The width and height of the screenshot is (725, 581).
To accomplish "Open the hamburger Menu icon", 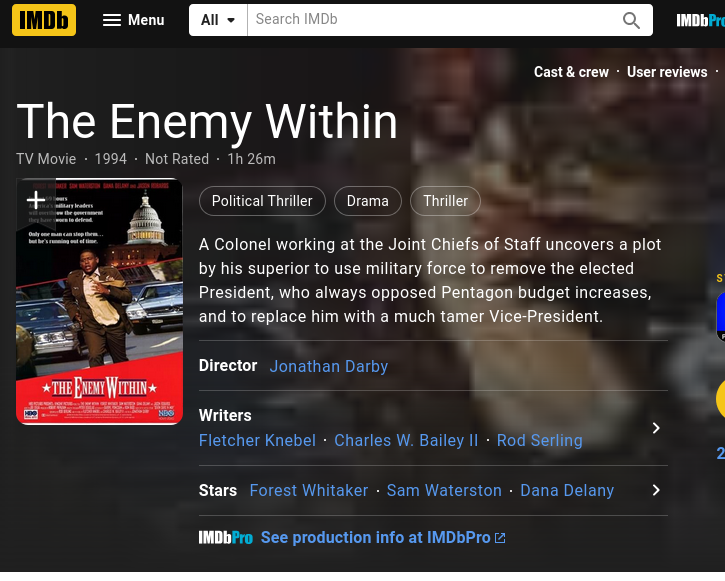I will (x=112, y=20).
